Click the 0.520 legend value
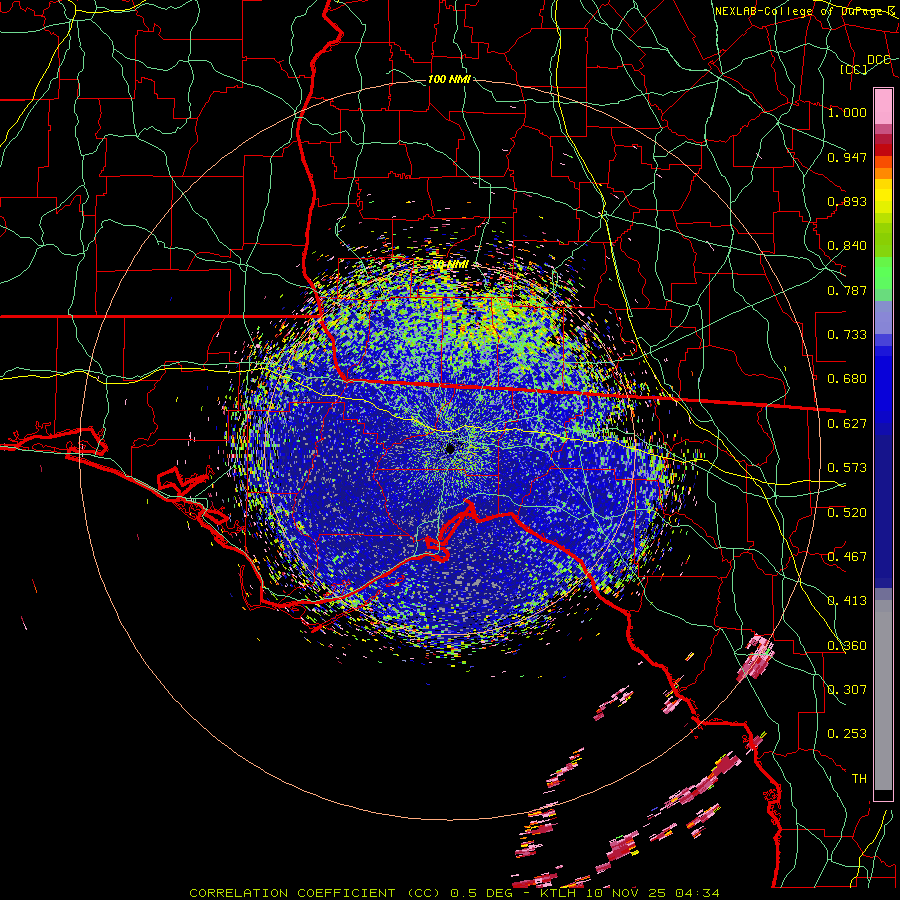900x900 pixels. tap(847, 513)
